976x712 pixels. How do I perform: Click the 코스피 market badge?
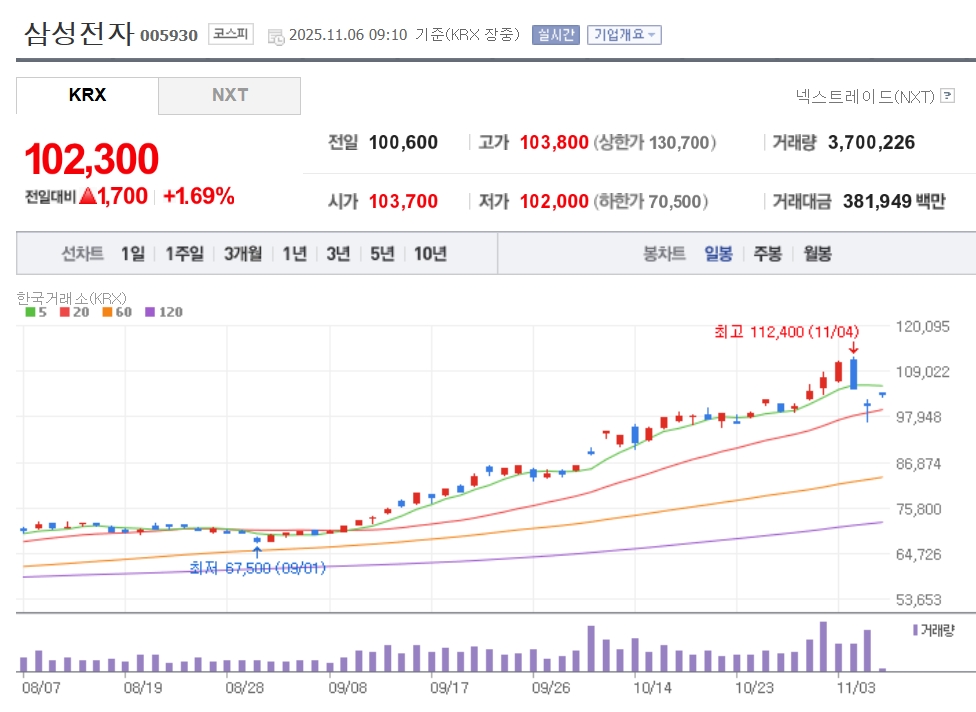click(x=231, y=35)
